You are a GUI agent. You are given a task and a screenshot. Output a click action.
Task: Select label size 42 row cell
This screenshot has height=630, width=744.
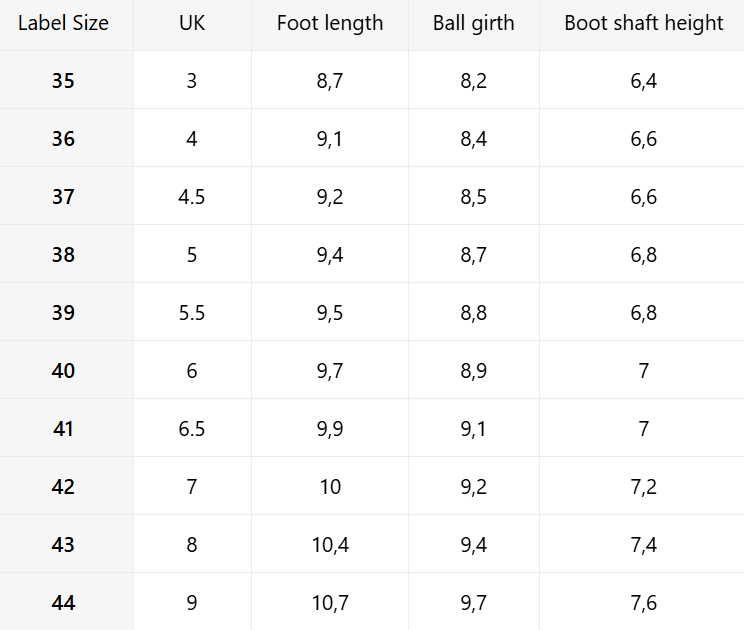point(63,487)
